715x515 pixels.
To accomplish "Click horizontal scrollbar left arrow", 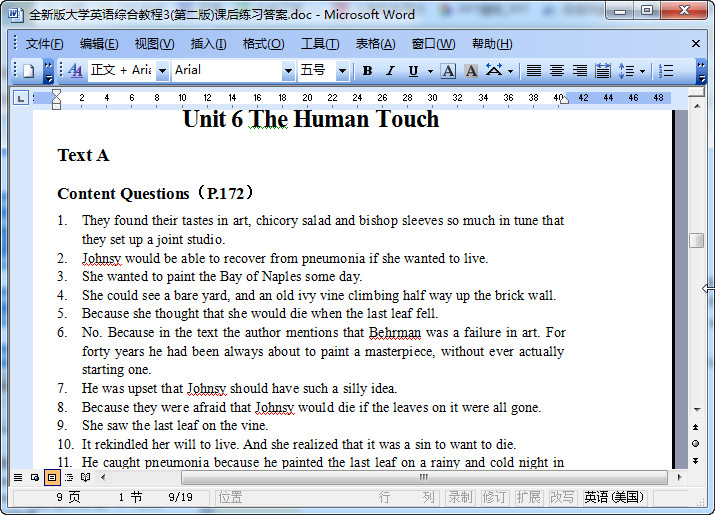I will click(104, 478).
